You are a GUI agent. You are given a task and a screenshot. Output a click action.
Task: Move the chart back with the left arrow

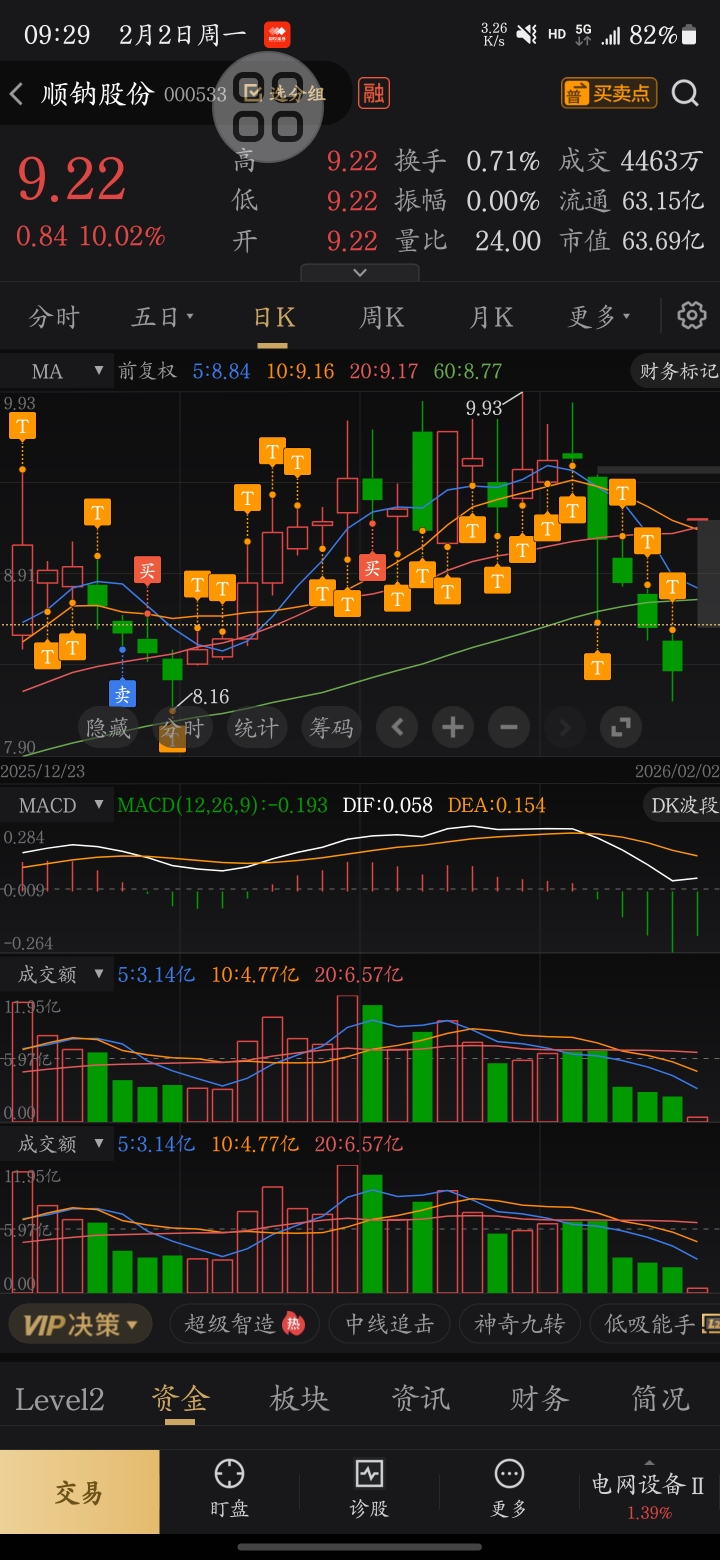[397, 727]
